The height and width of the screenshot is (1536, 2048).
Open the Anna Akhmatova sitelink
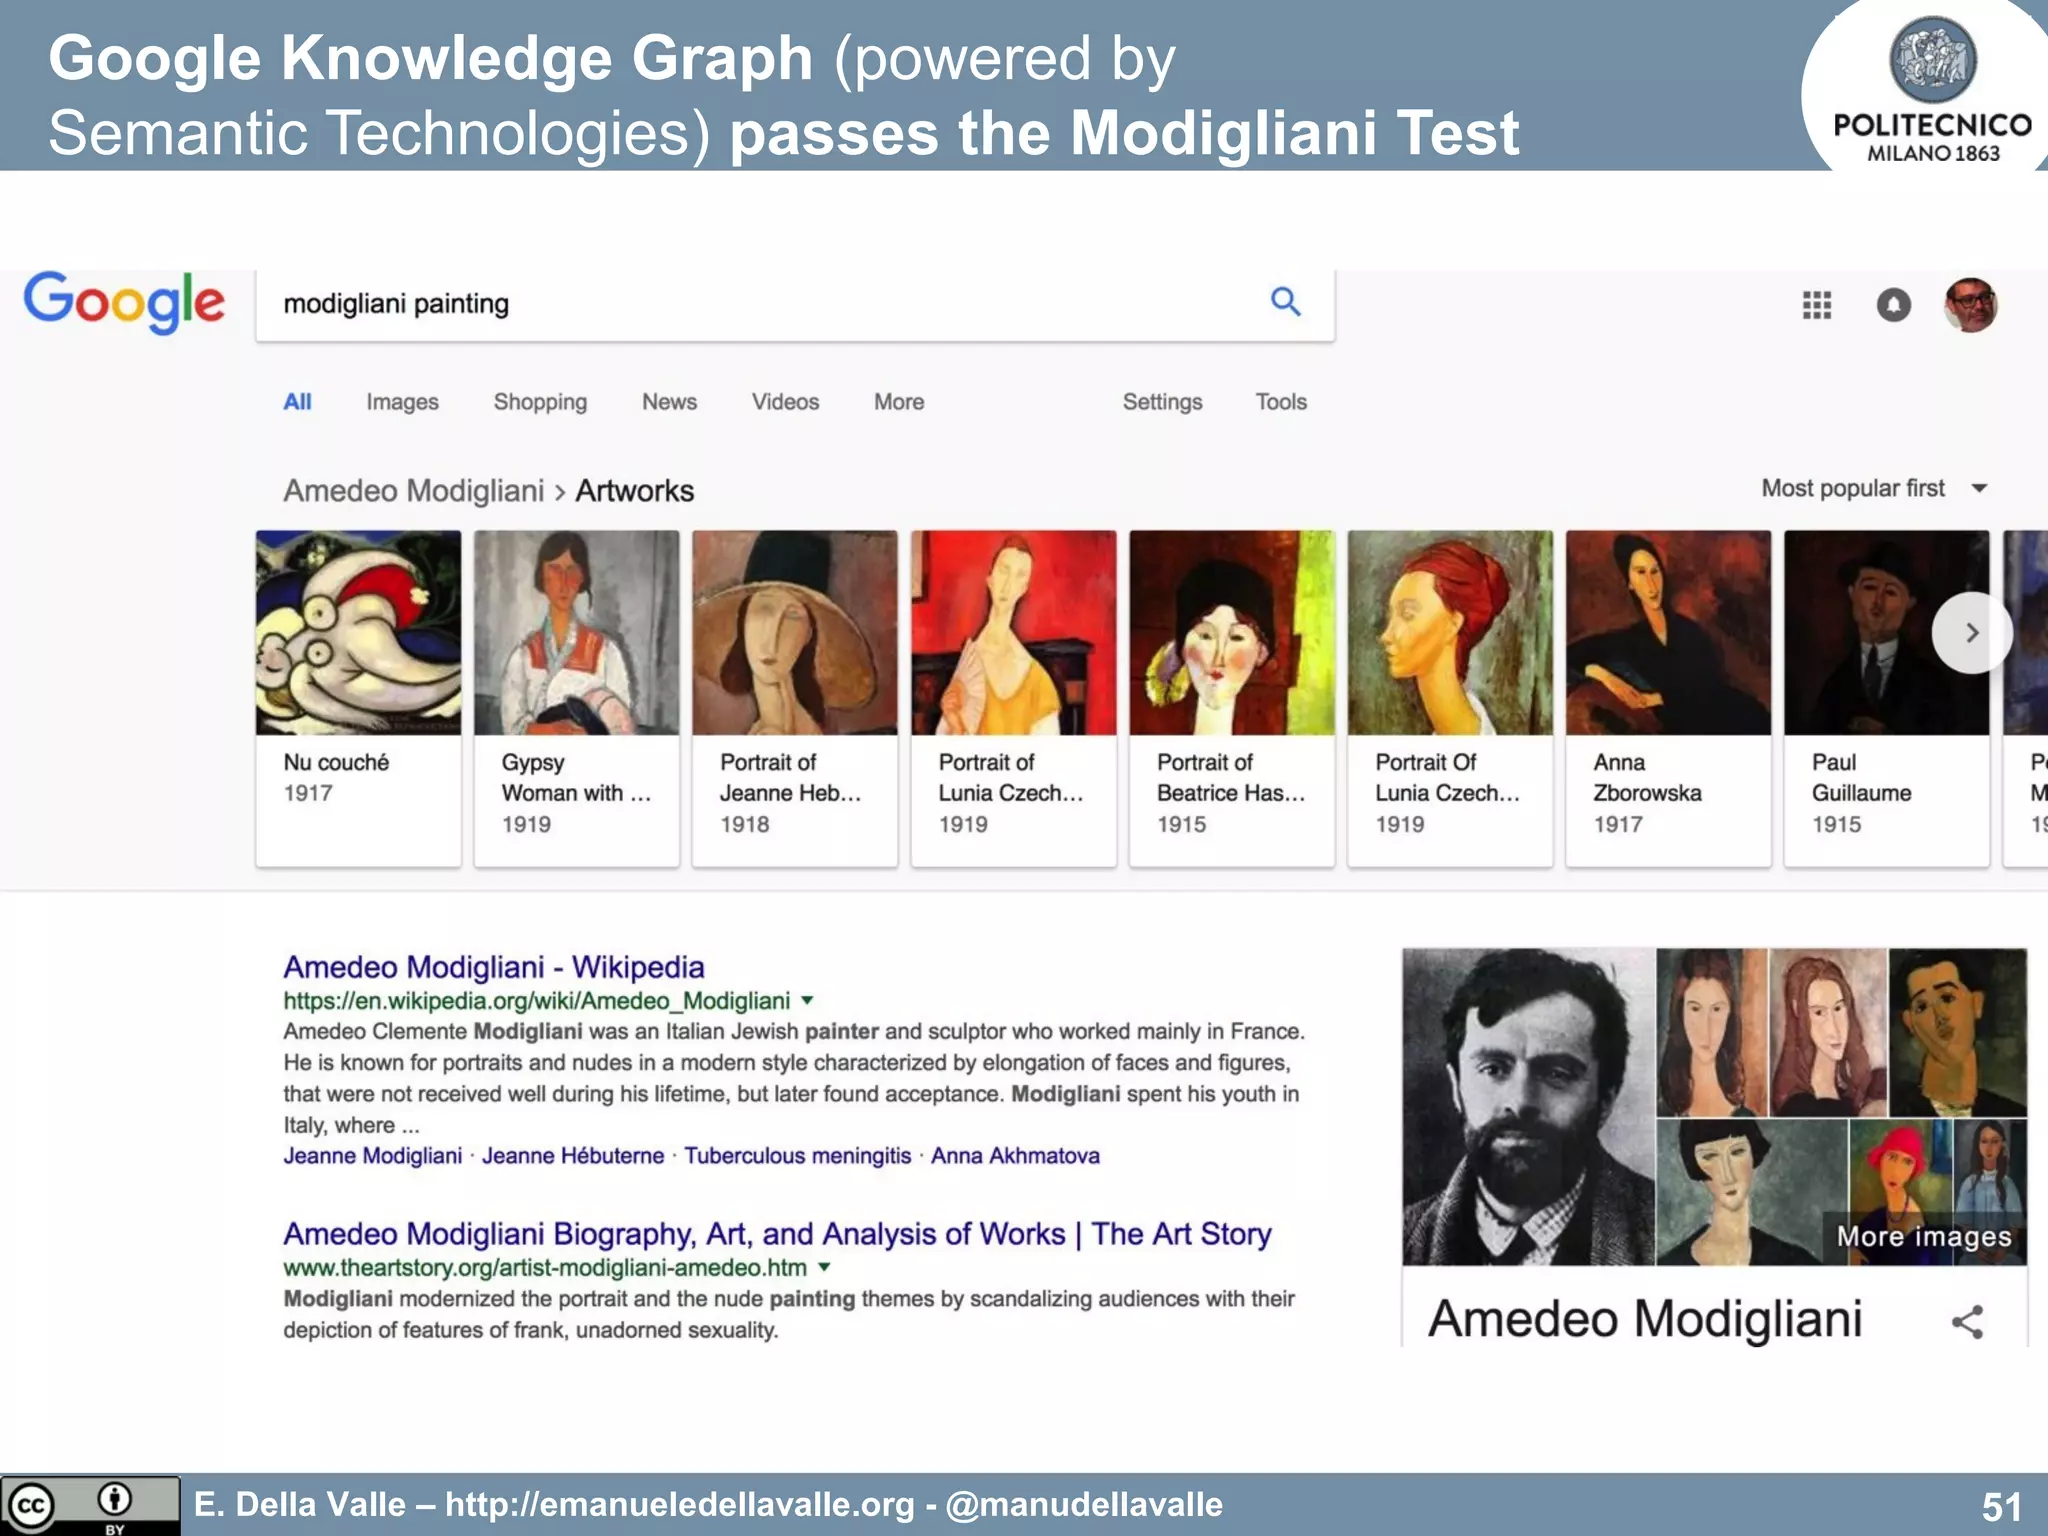1015,1156
